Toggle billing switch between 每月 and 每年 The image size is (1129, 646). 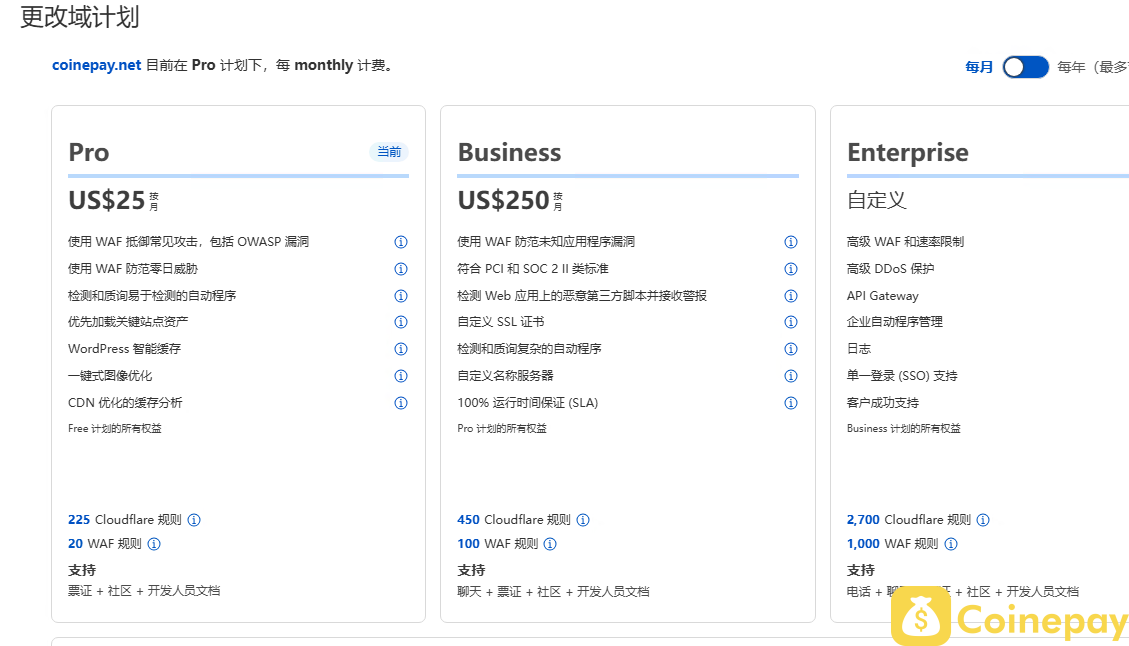[x=1025, y=67]
